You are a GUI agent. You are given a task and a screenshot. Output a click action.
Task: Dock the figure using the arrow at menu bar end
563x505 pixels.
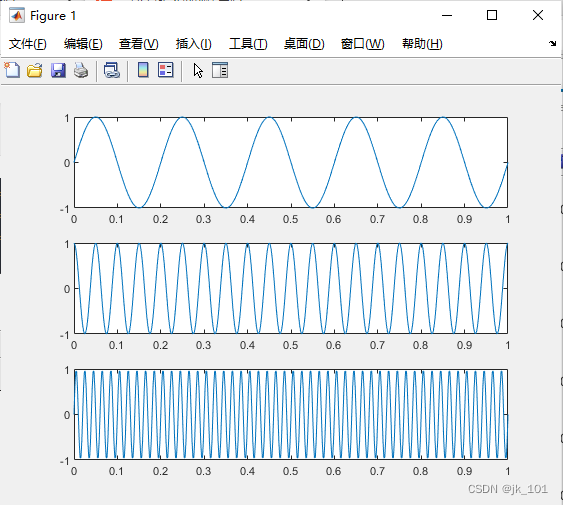point(552,44)
